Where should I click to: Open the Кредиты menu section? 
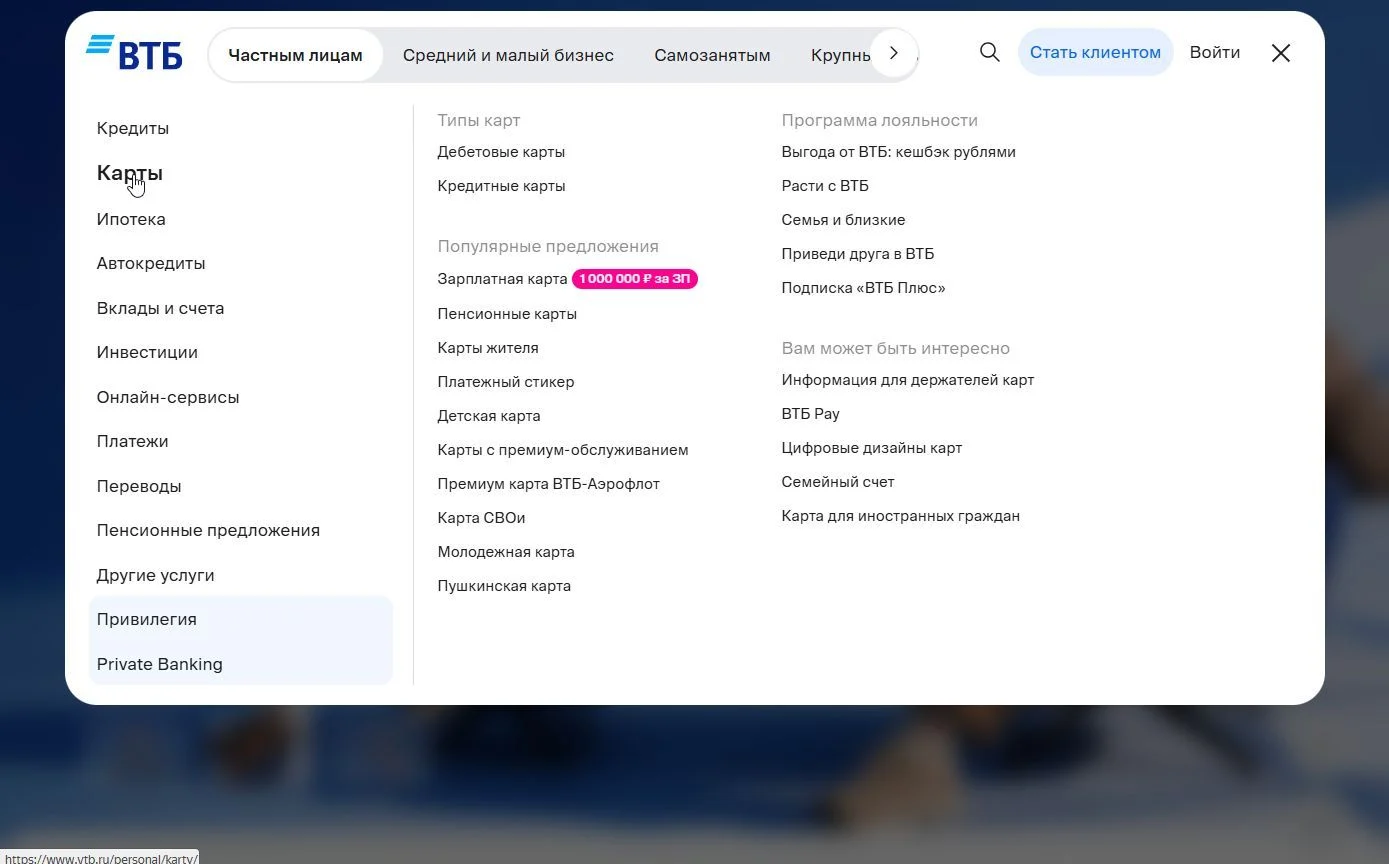coord(133,128)
